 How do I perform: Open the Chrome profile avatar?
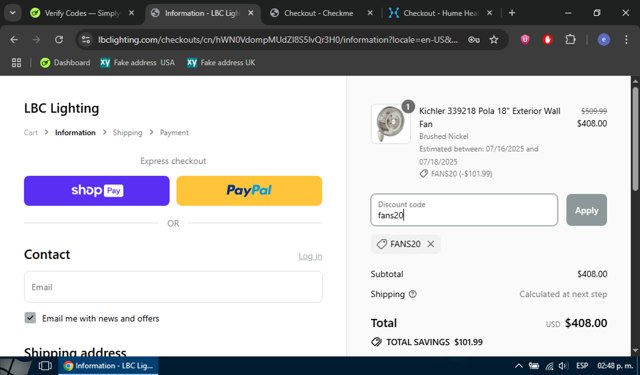click(x=604, y=40)
